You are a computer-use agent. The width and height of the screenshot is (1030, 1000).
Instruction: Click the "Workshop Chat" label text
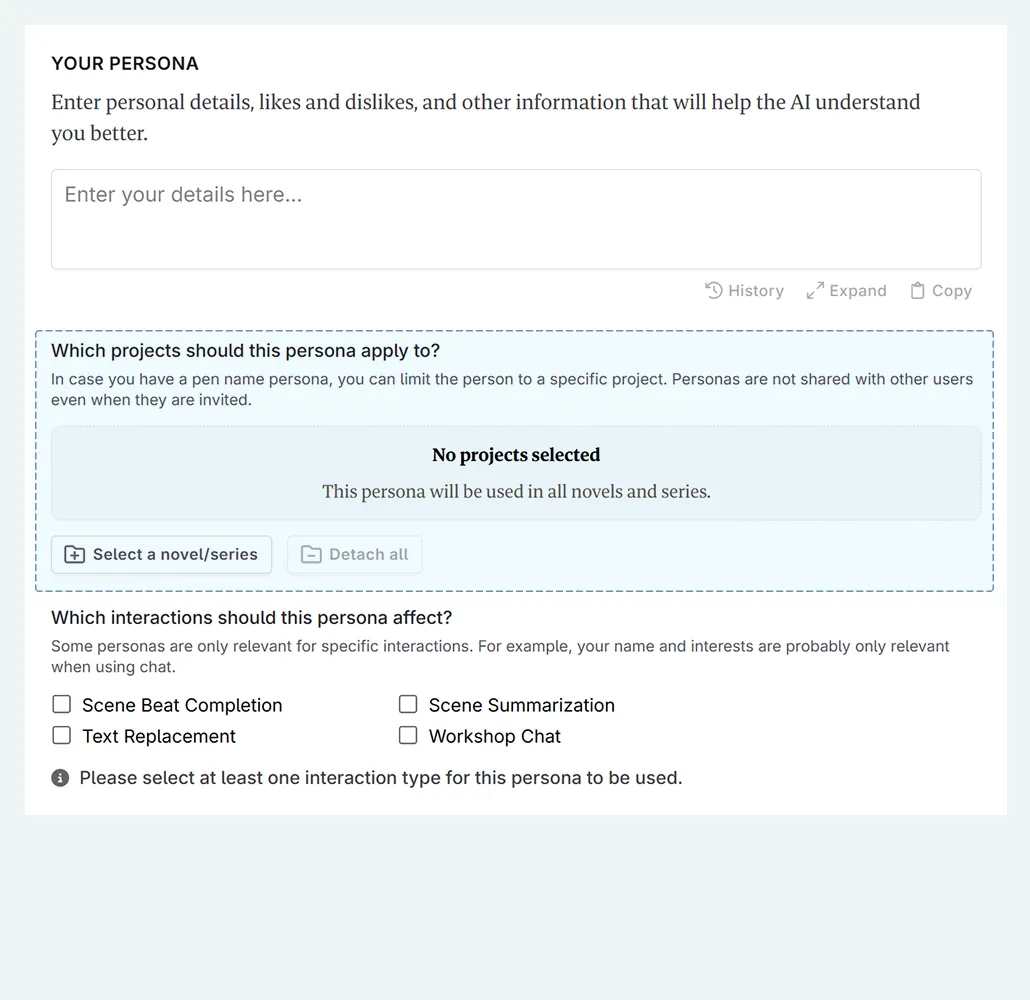[494, 737]
